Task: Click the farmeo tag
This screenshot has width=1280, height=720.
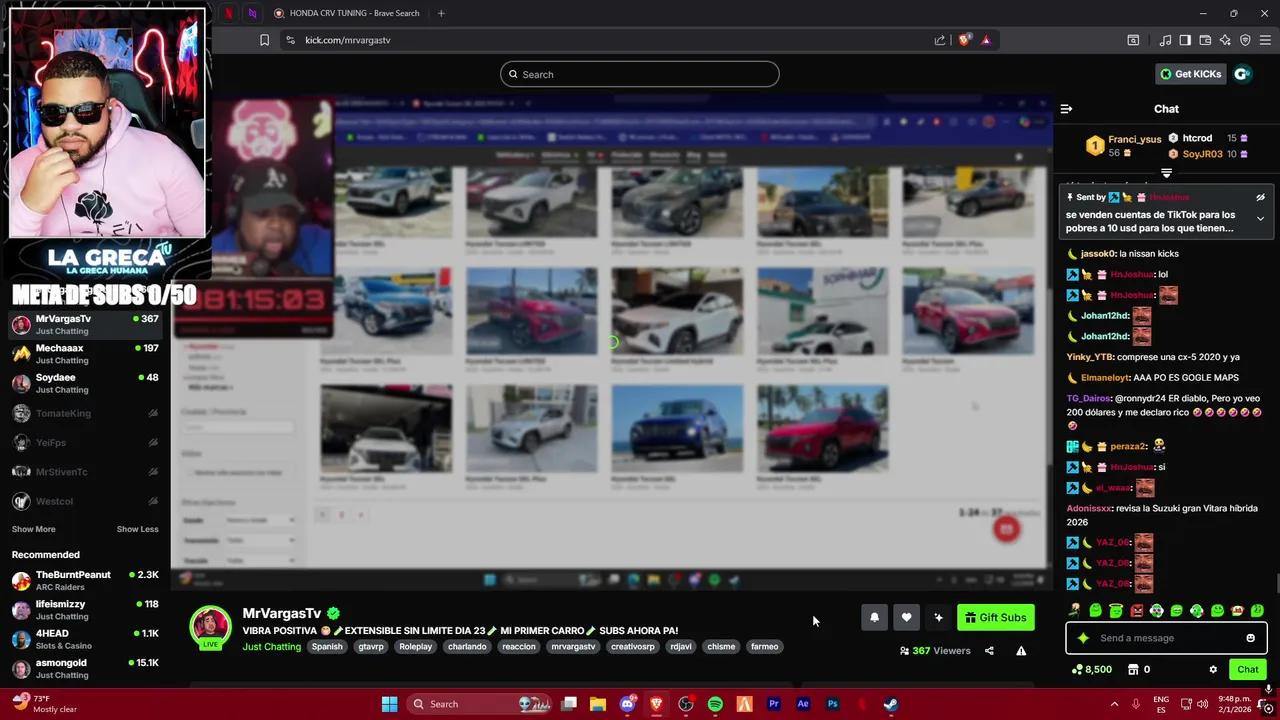Action: point(764,647)
